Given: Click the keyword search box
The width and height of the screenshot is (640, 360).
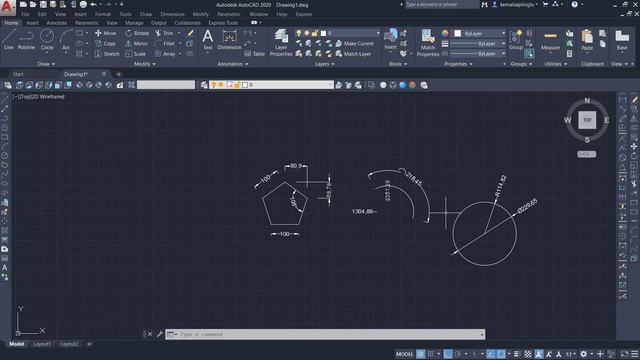Looking at the screenshot, I should (x=442, y=4).
